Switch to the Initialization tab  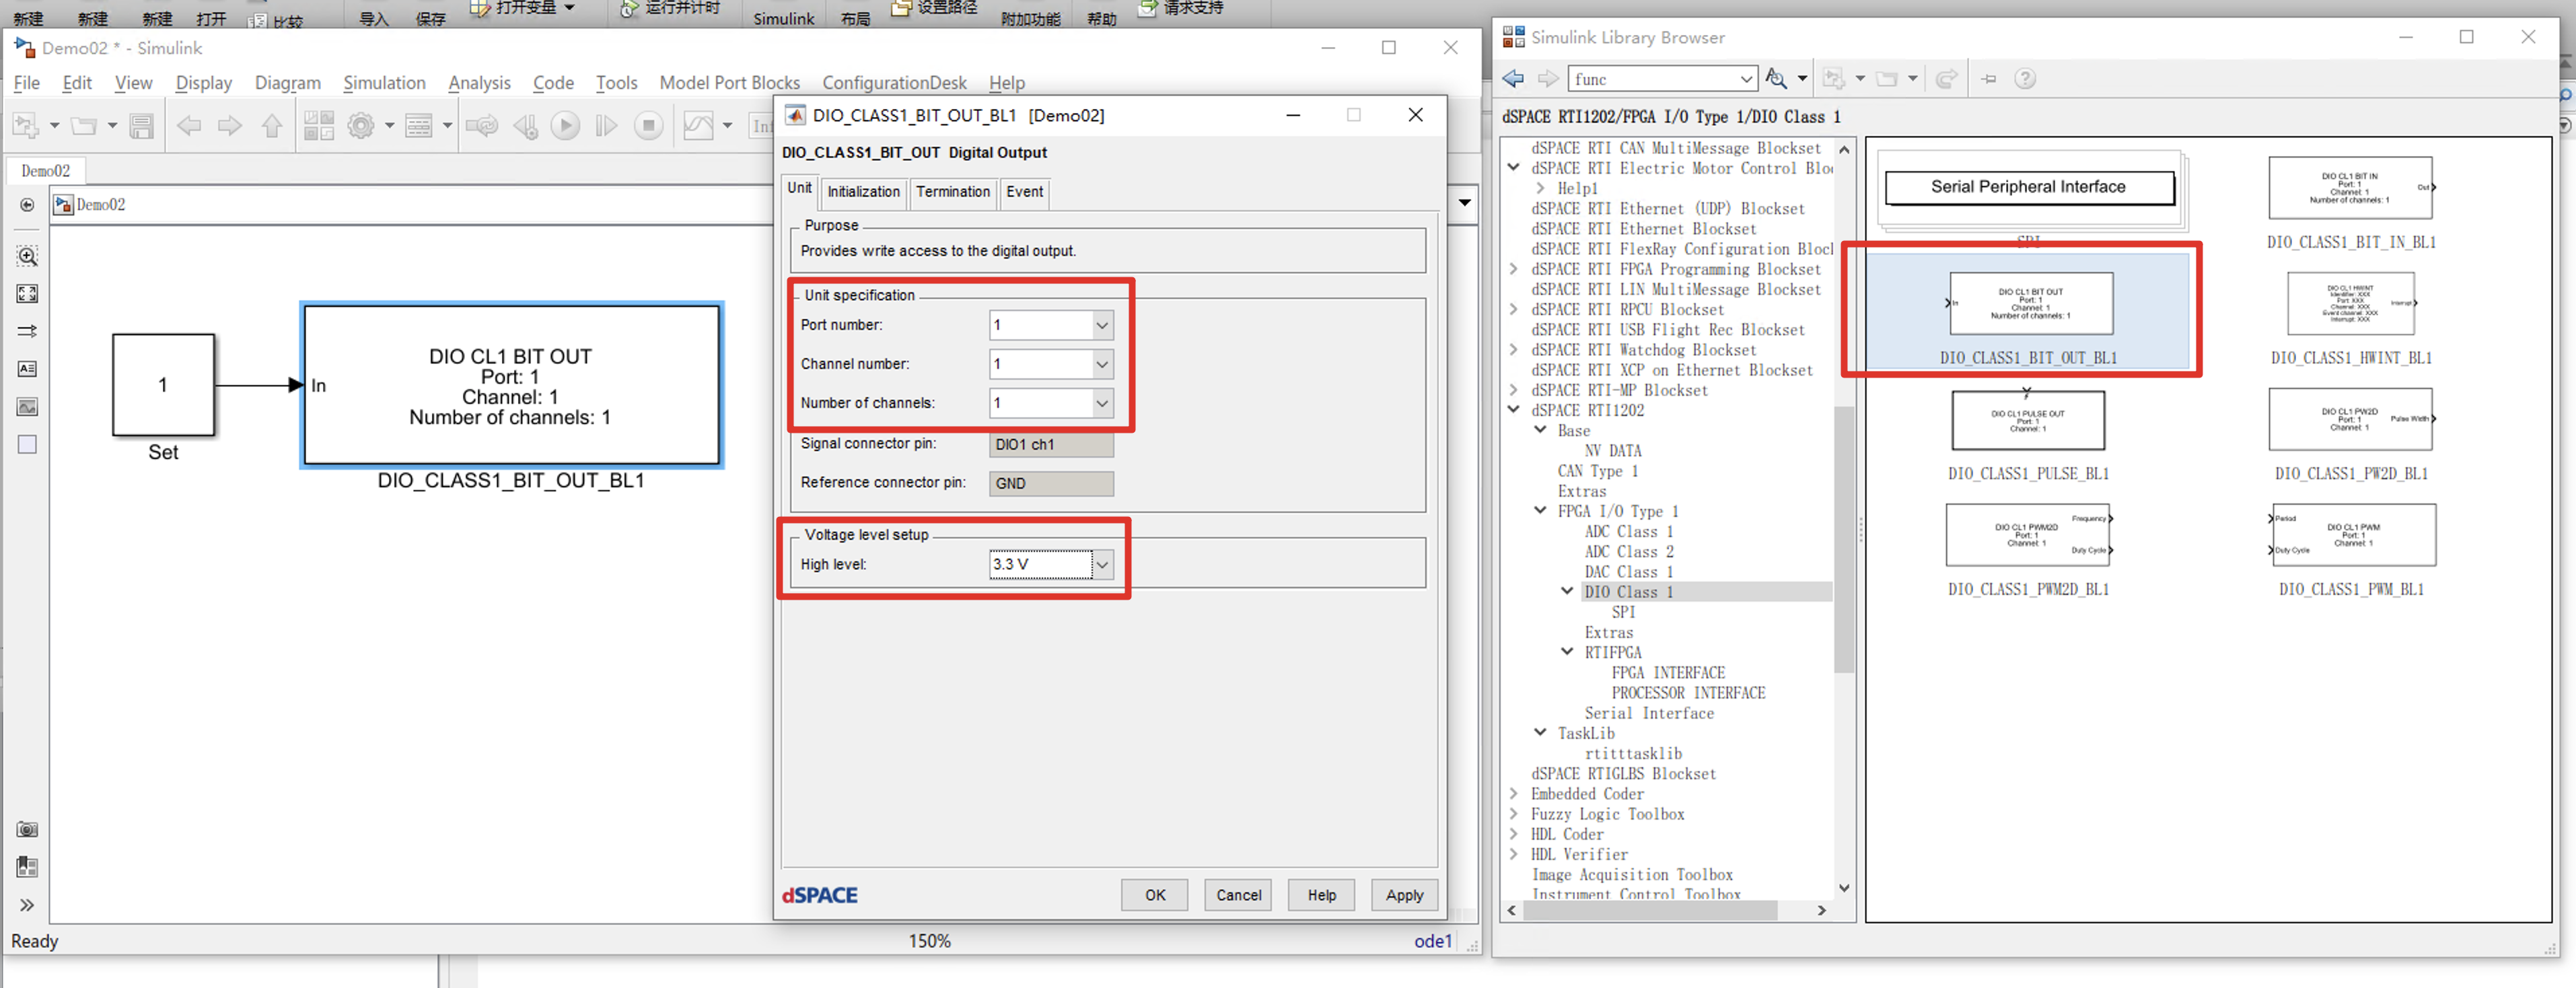[x=863, y=192]
